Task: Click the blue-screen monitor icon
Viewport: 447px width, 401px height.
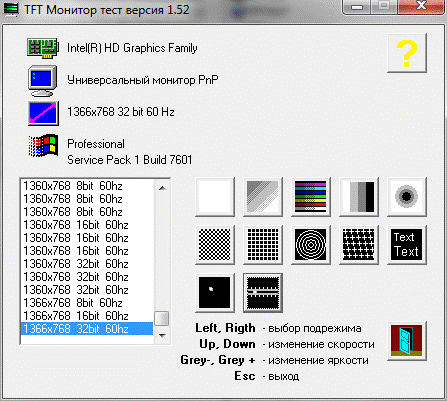Action: click(43, 81)
